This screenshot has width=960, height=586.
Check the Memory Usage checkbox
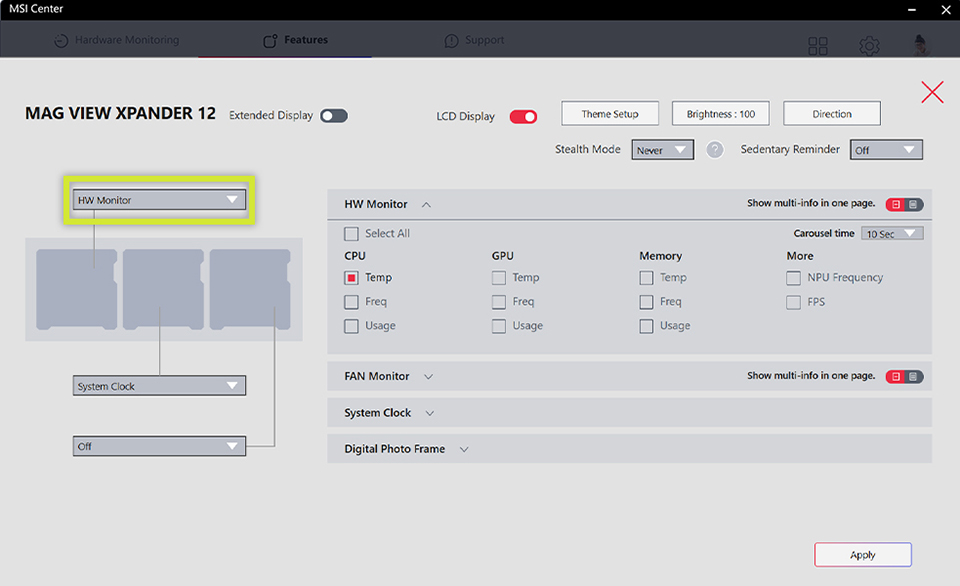[647, 326]
